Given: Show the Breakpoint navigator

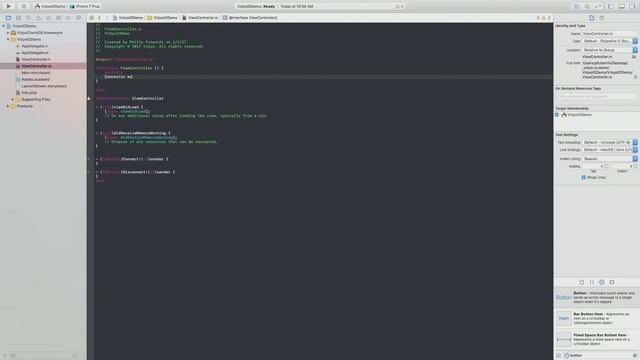Looking at the screenshot, I should click(68, 18).
